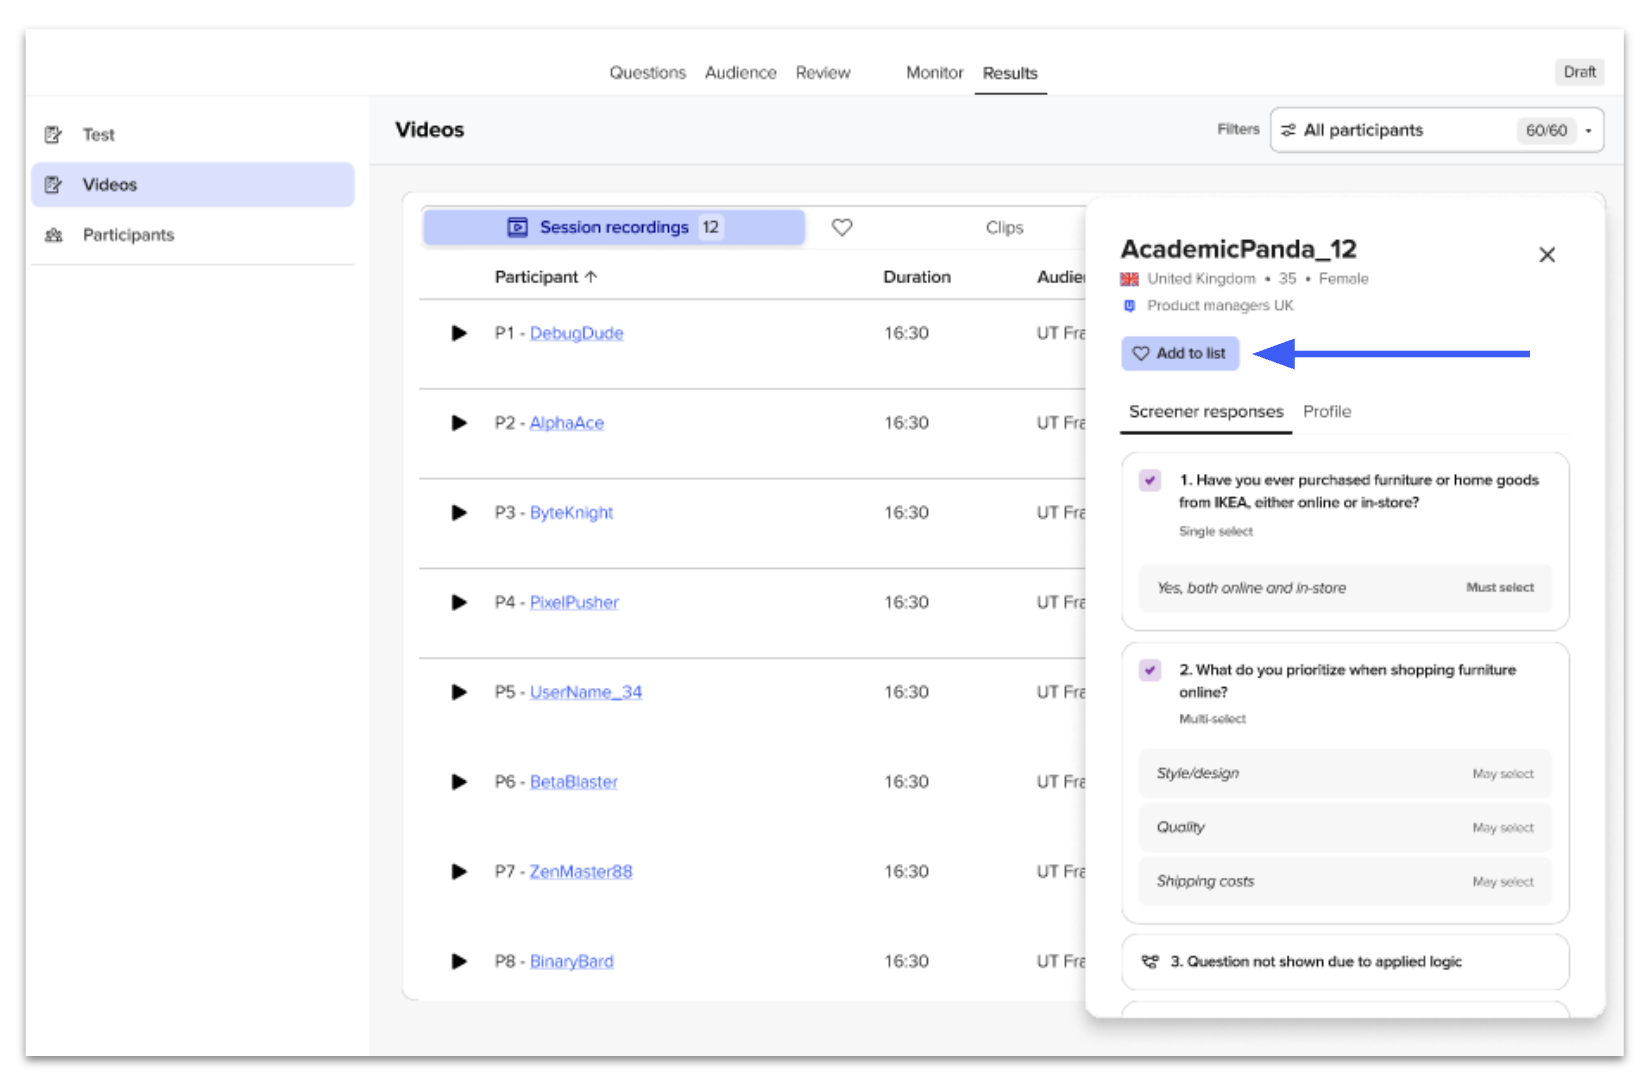Play P2 AlphaAce session recording
1648x1084 pixels.
459,423
